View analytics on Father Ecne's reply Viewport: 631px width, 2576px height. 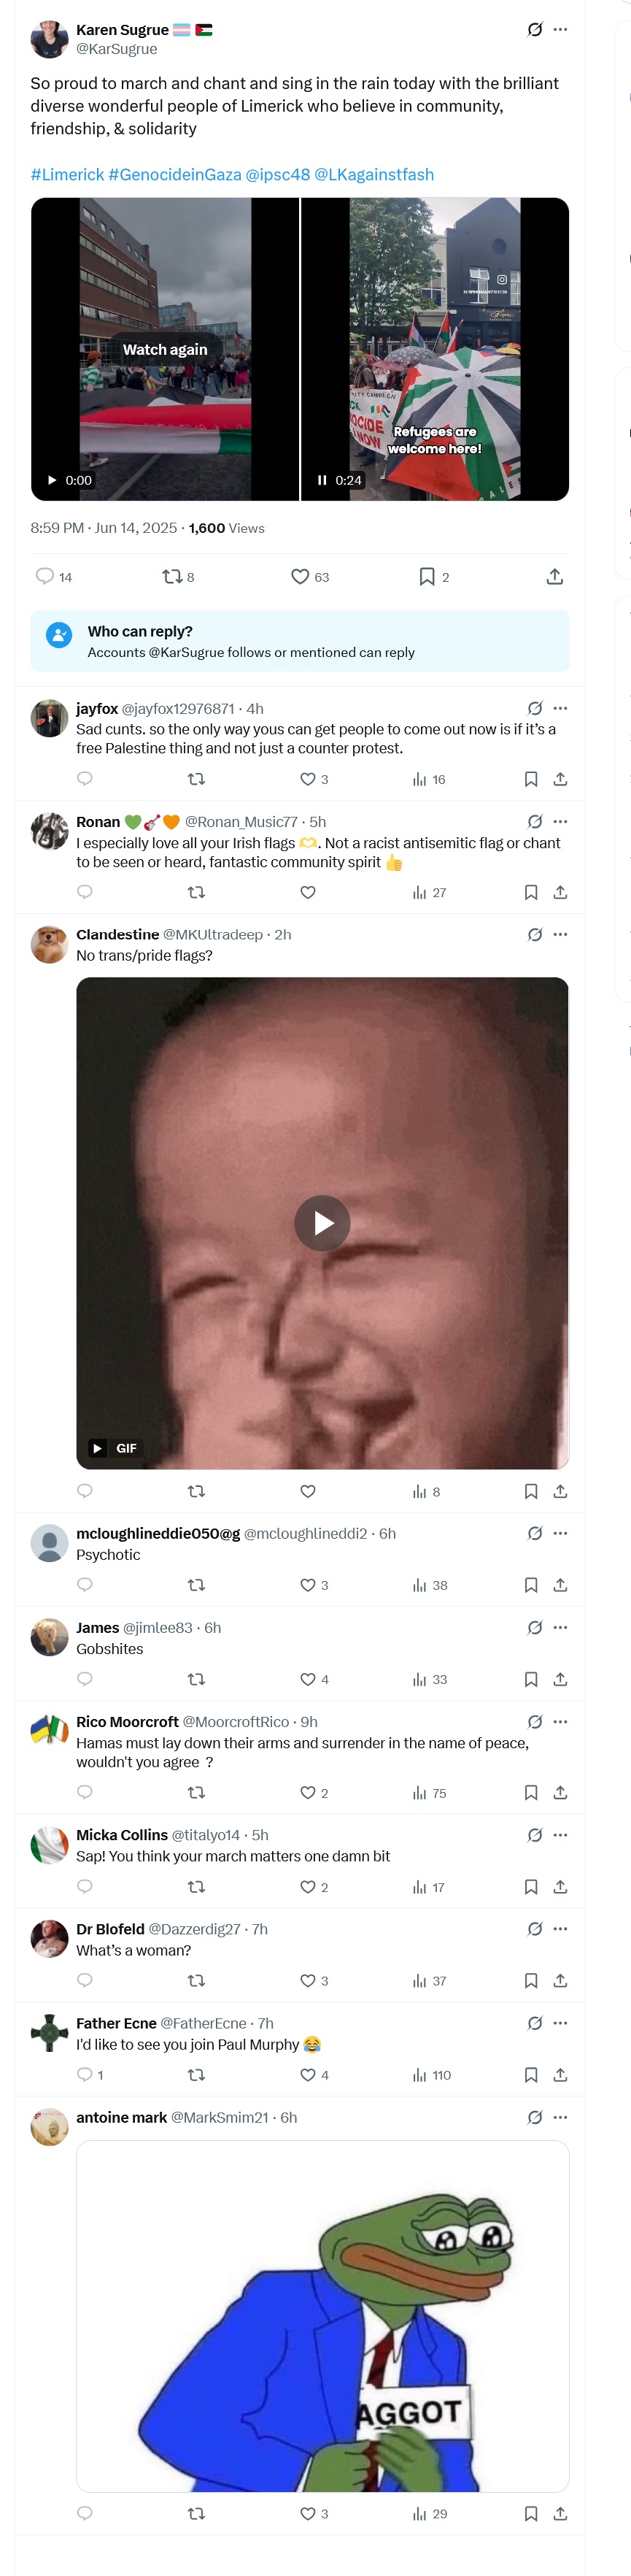point(431,2075)
